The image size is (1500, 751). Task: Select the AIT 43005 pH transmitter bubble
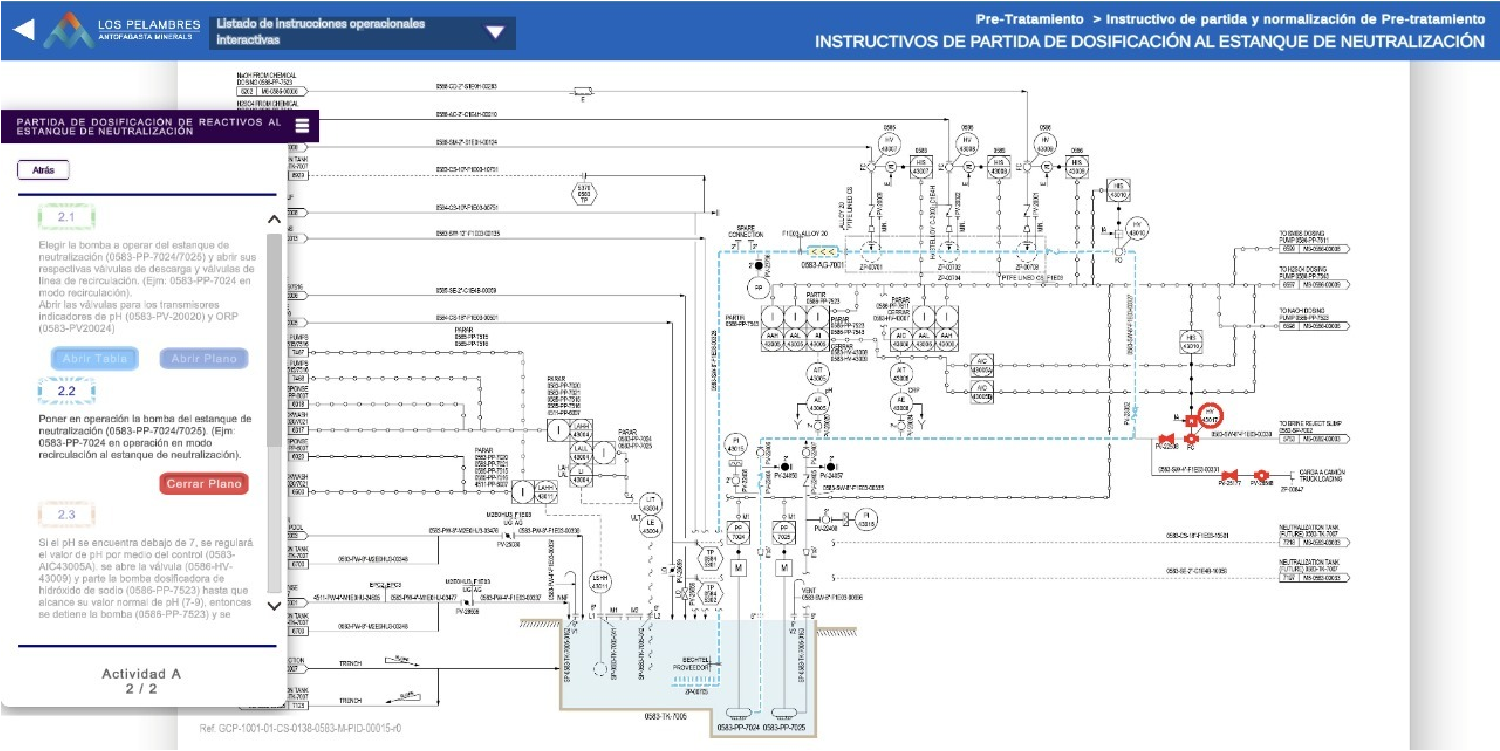817,374
